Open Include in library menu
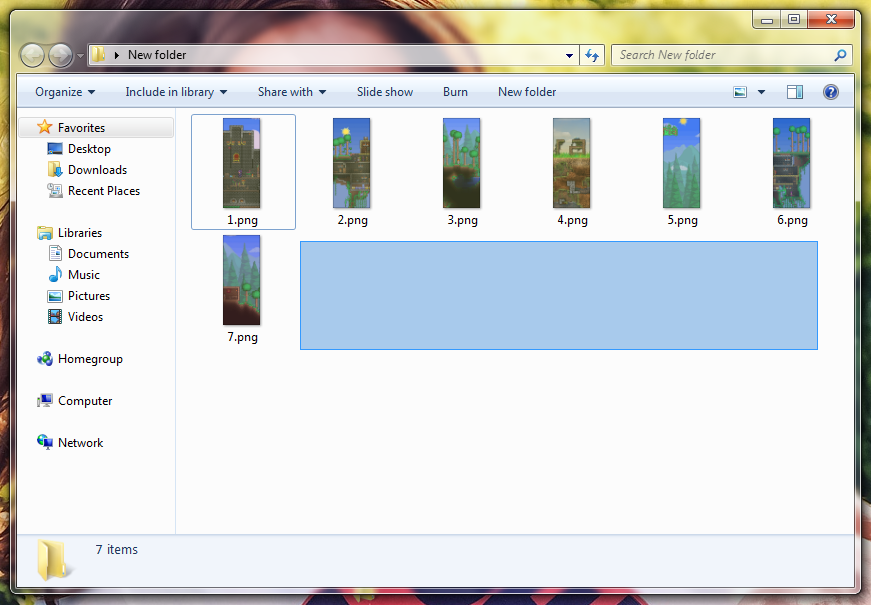The width and height of the screenshot is (871, 605). click(176, 92)
